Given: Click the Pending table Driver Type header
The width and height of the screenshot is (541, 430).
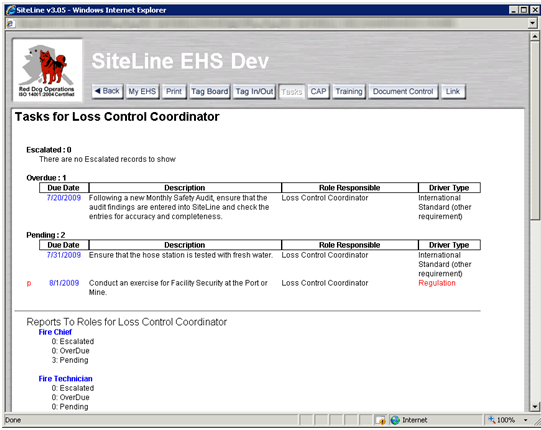Looking at the screenshot, I should click(449, 245).
